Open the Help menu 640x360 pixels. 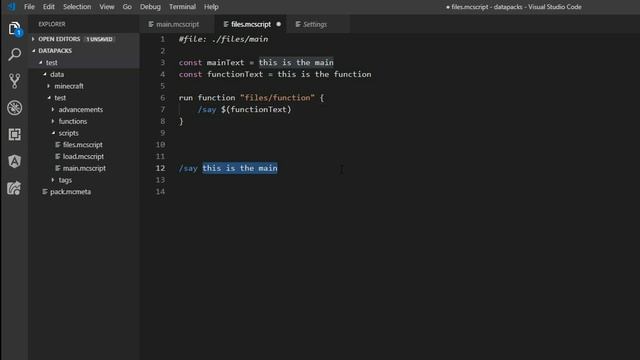click(x=211, y=7)
